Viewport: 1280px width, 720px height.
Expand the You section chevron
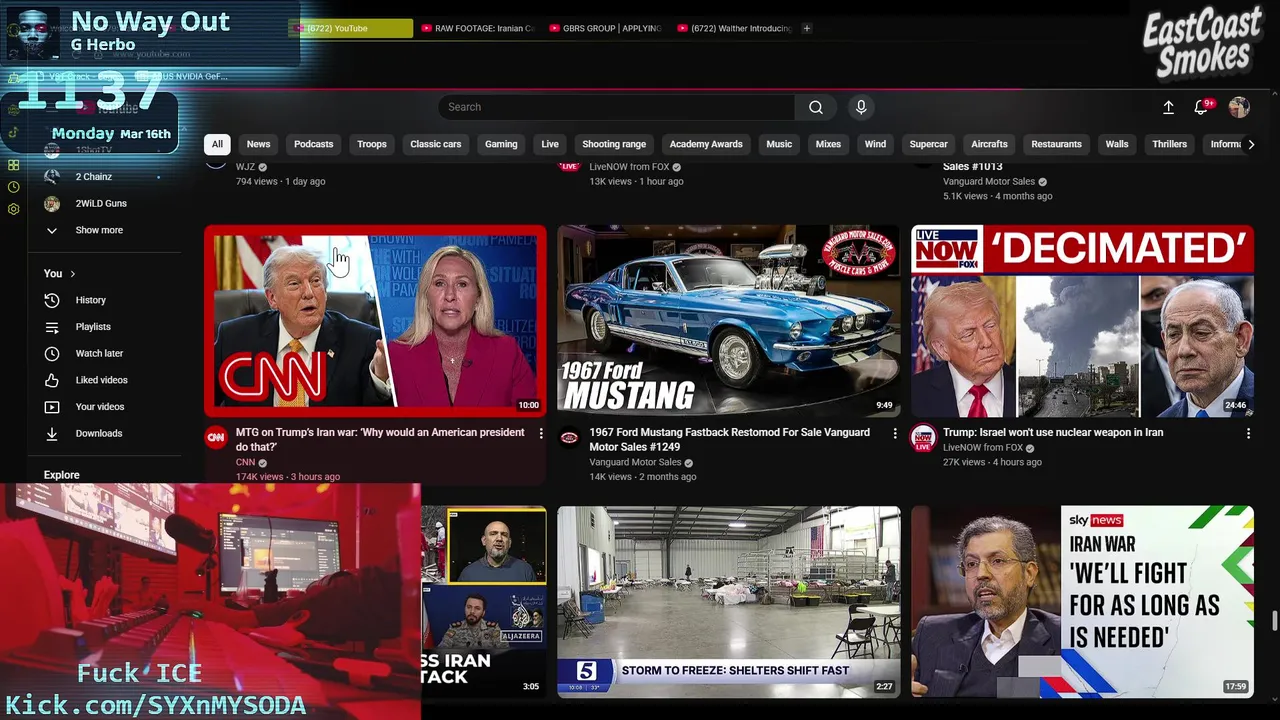coord(72,273)
